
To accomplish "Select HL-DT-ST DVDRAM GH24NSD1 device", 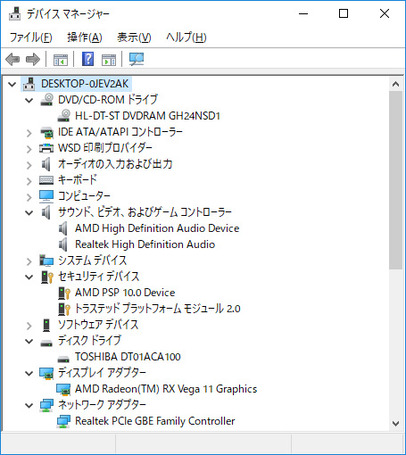I will tap(147, 116).
